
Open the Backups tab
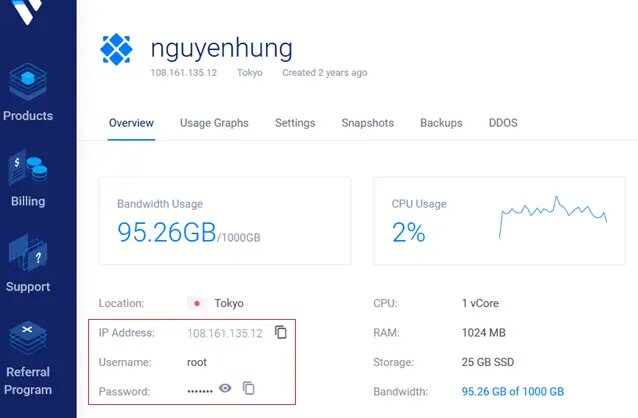pyautogui.click(x=441, y=123)
